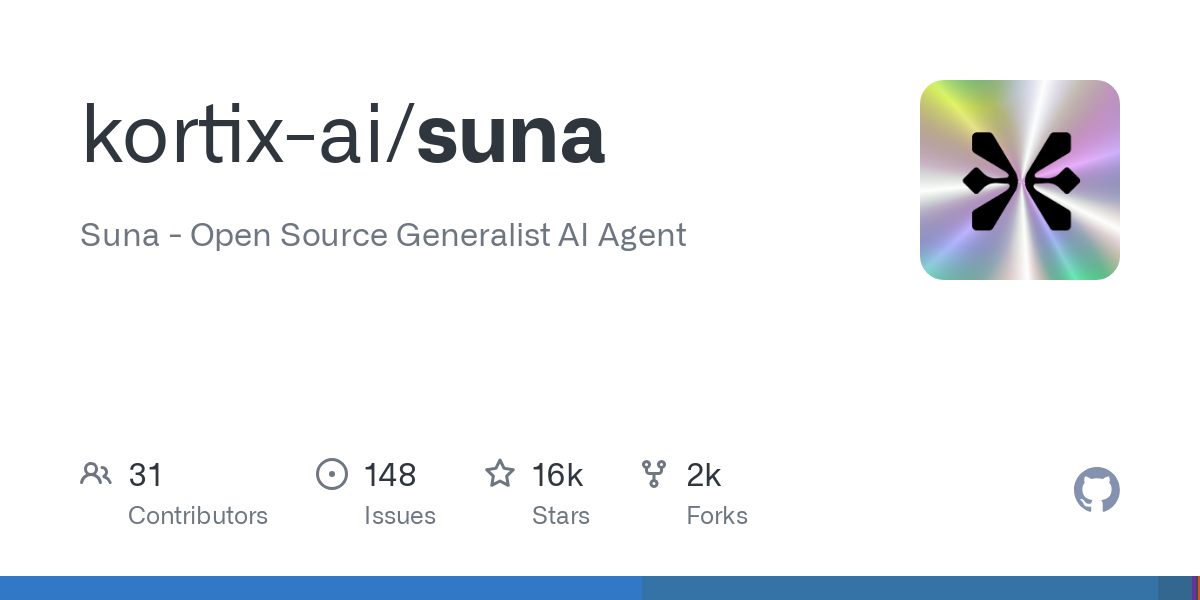The width and height of the screenshot is (1200, 600).
Task: Click the black Kortix symbol in logo
Action: click(1020, 180)
